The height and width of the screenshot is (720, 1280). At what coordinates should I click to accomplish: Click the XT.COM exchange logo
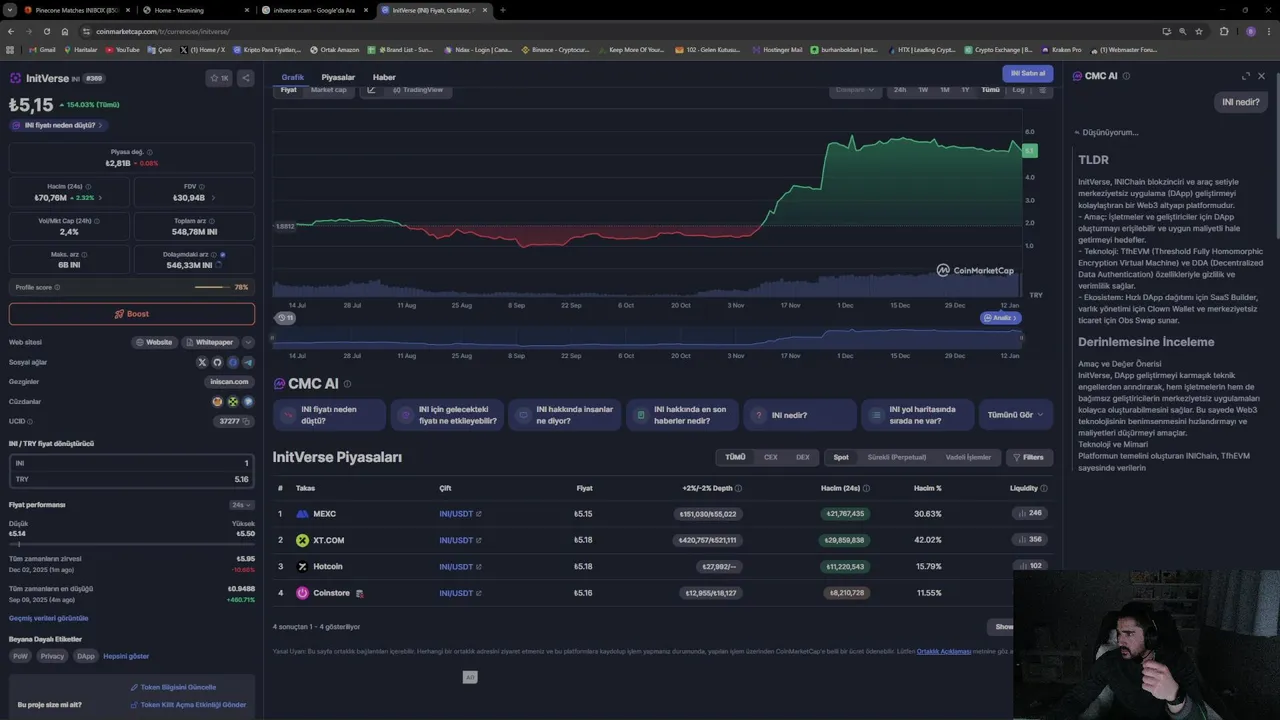(302, 540)
